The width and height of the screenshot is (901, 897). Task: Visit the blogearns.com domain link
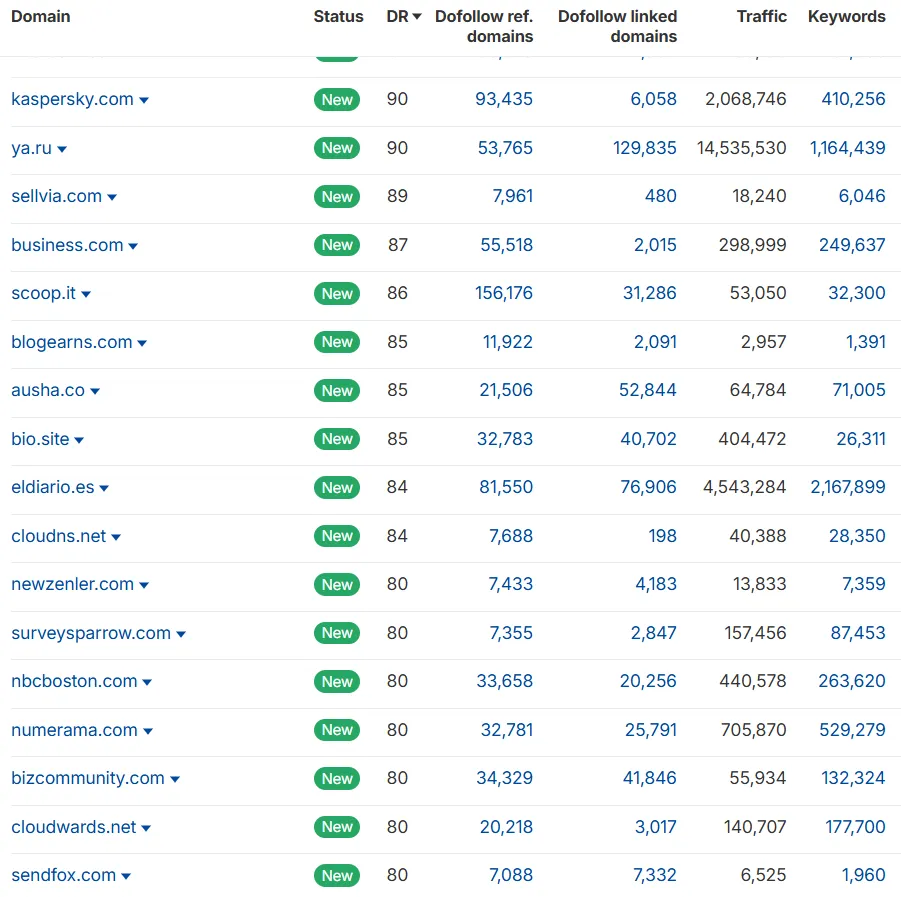click(72, 342)
